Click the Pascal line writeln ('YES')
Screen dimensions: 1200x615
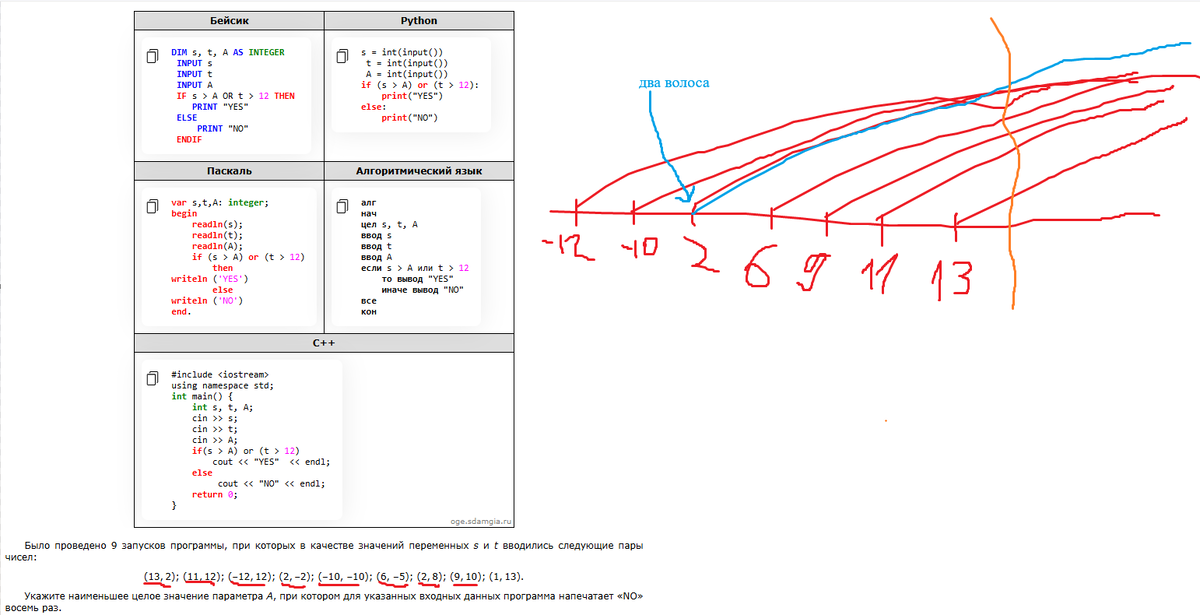tap(210, 279)
